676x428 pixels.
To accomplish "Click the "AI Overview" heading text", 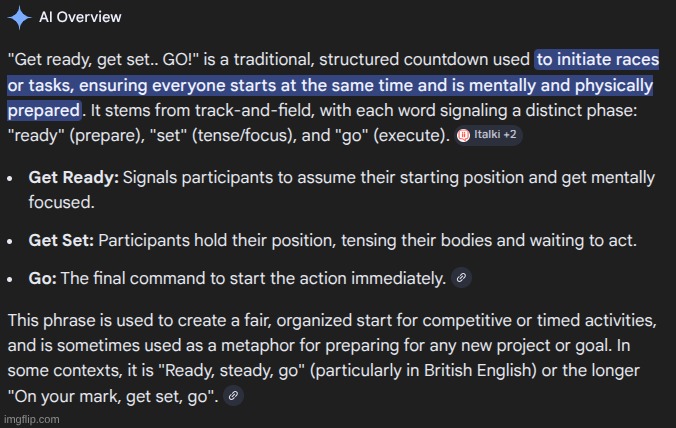I will click(80, 17).
